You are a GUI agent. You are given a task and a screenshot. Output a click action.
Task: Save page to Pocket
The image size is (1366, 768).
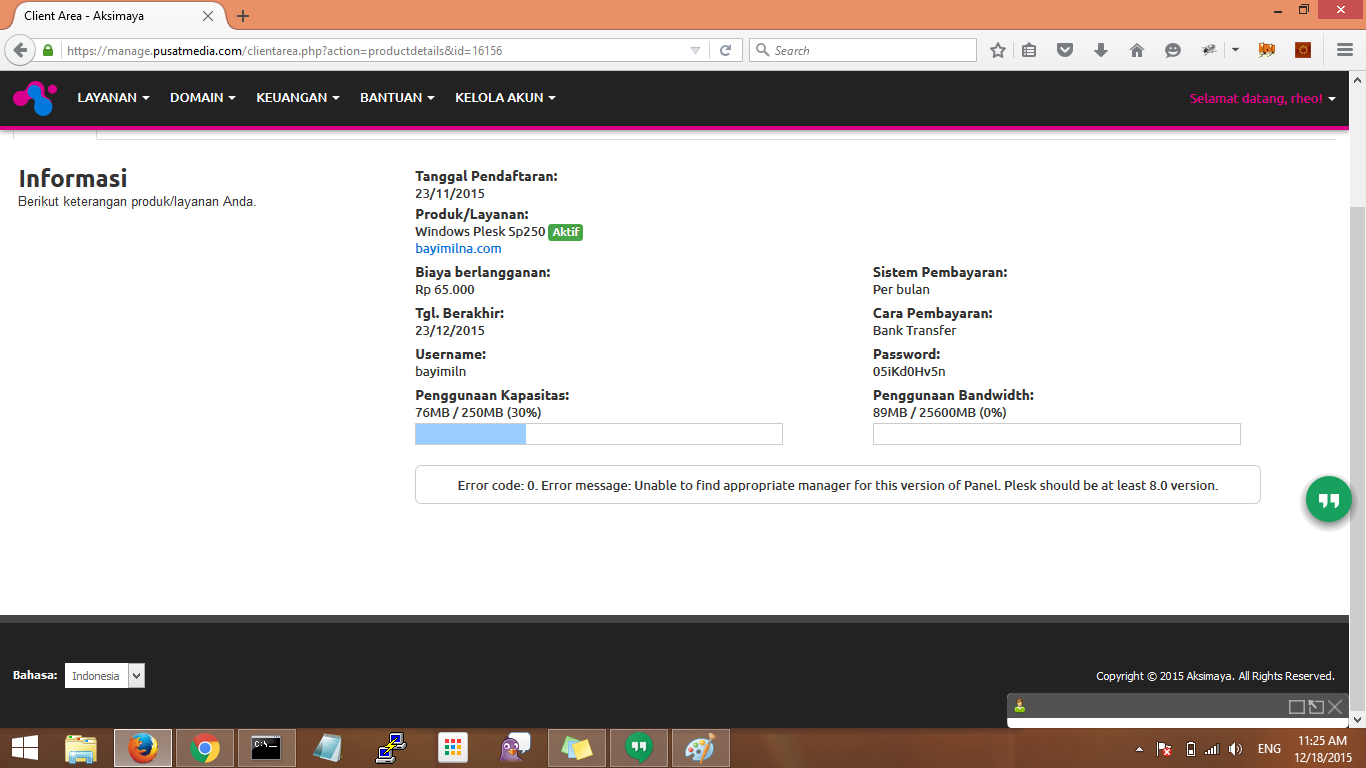coord(1065,50)
